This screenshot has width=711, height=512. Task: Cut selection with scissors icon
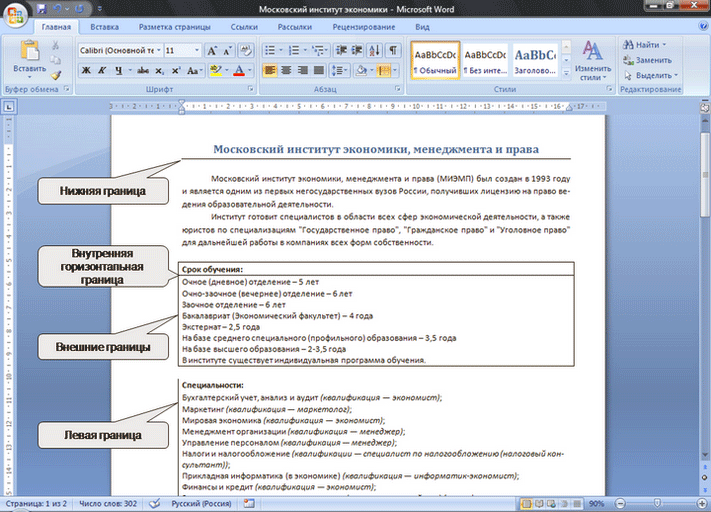(55, 45)
